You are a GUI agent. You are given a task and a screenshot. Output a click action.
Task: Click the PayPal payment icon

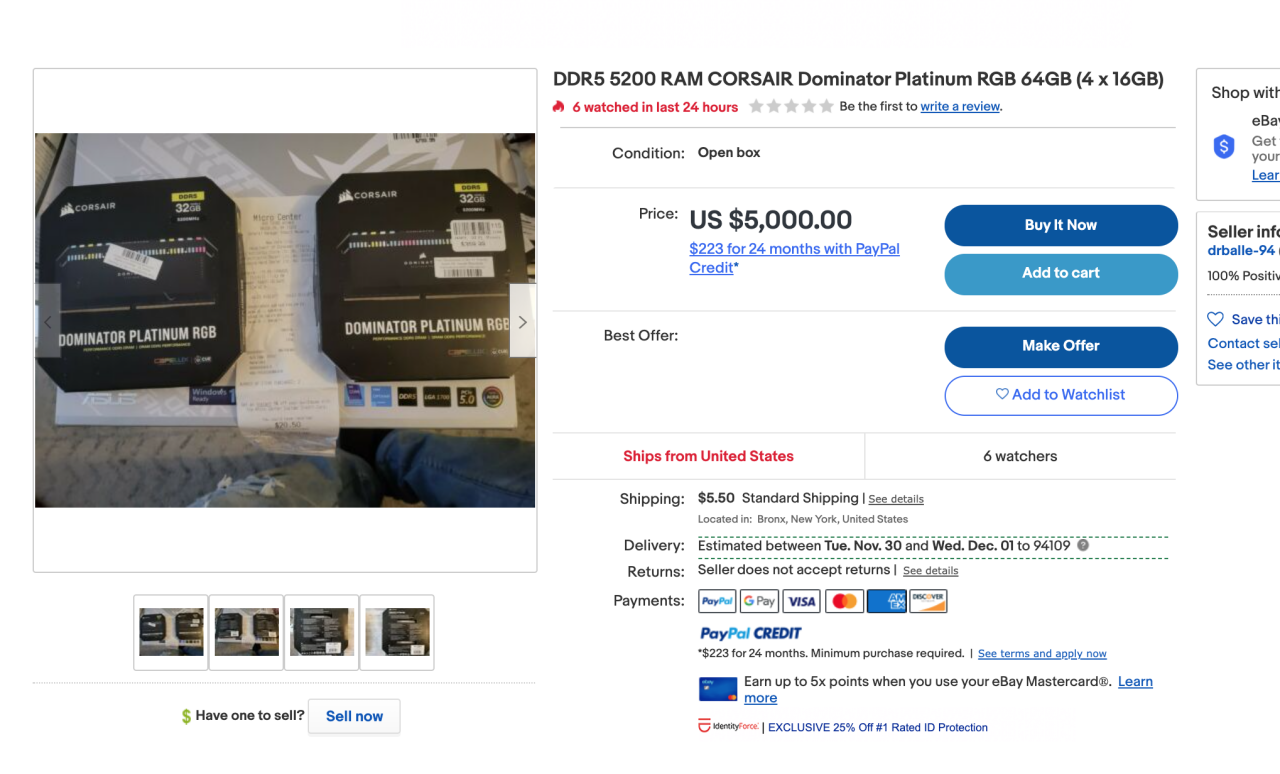pyautogui.click(x=717, y=600)
